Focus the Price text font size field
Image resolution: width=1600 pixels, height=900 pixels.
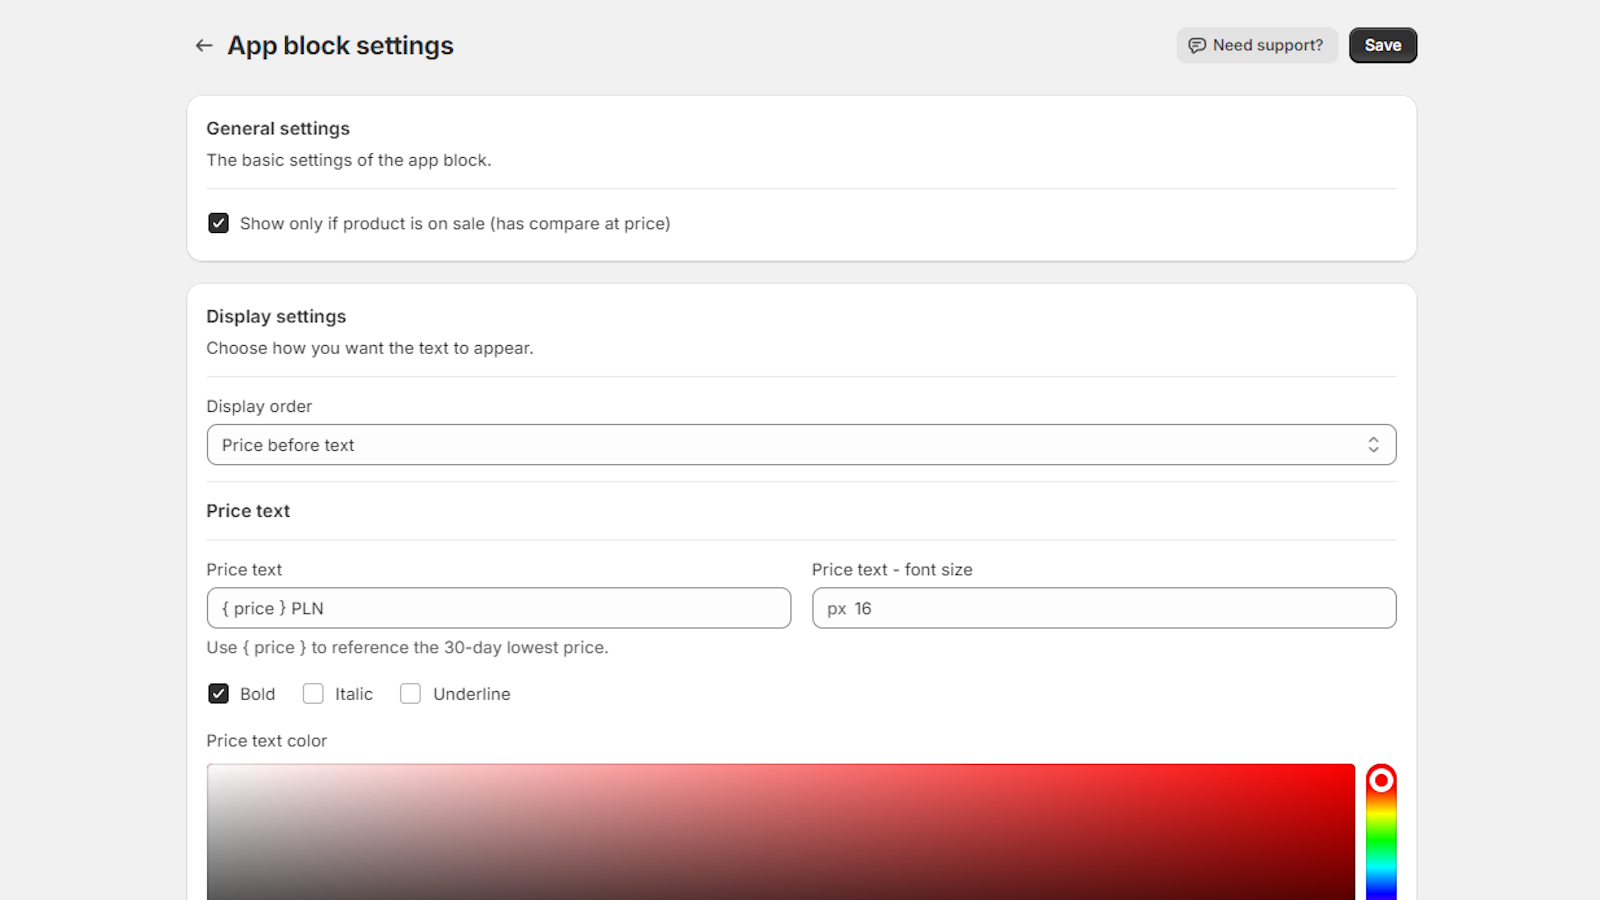pos(1104,608)
